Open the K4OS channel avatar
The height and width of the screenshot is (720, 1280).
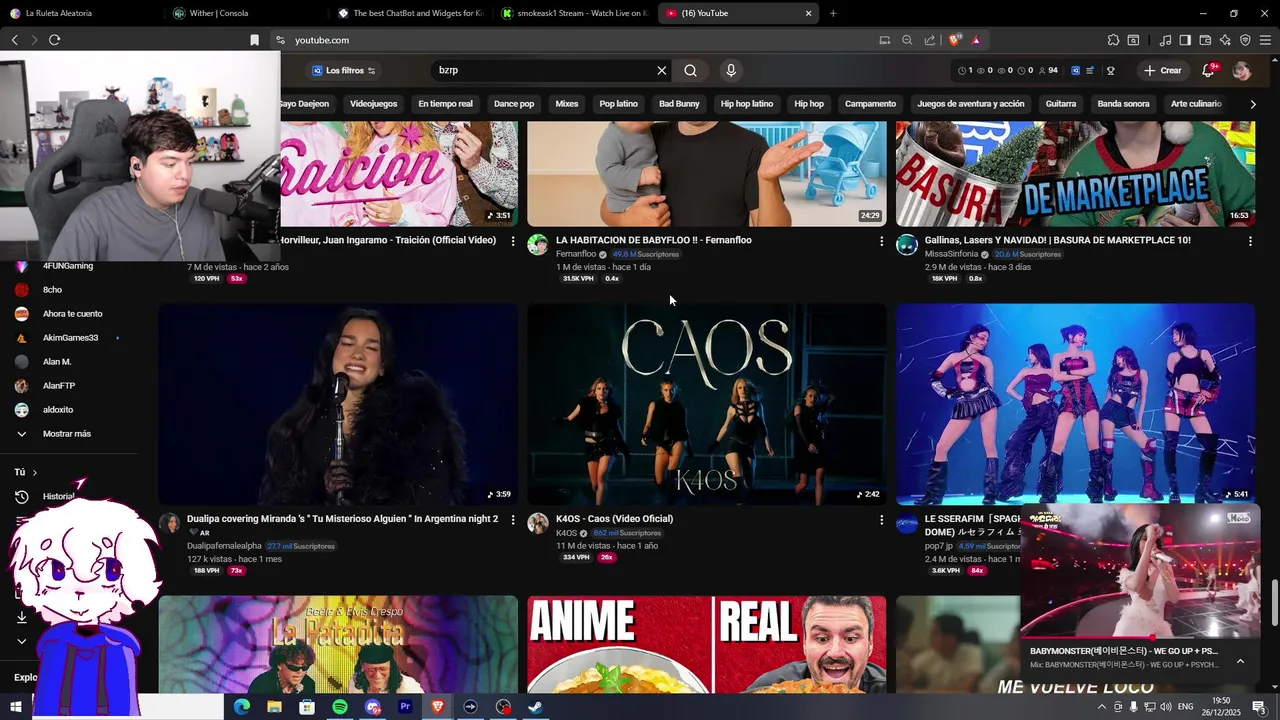click(538, 524)
